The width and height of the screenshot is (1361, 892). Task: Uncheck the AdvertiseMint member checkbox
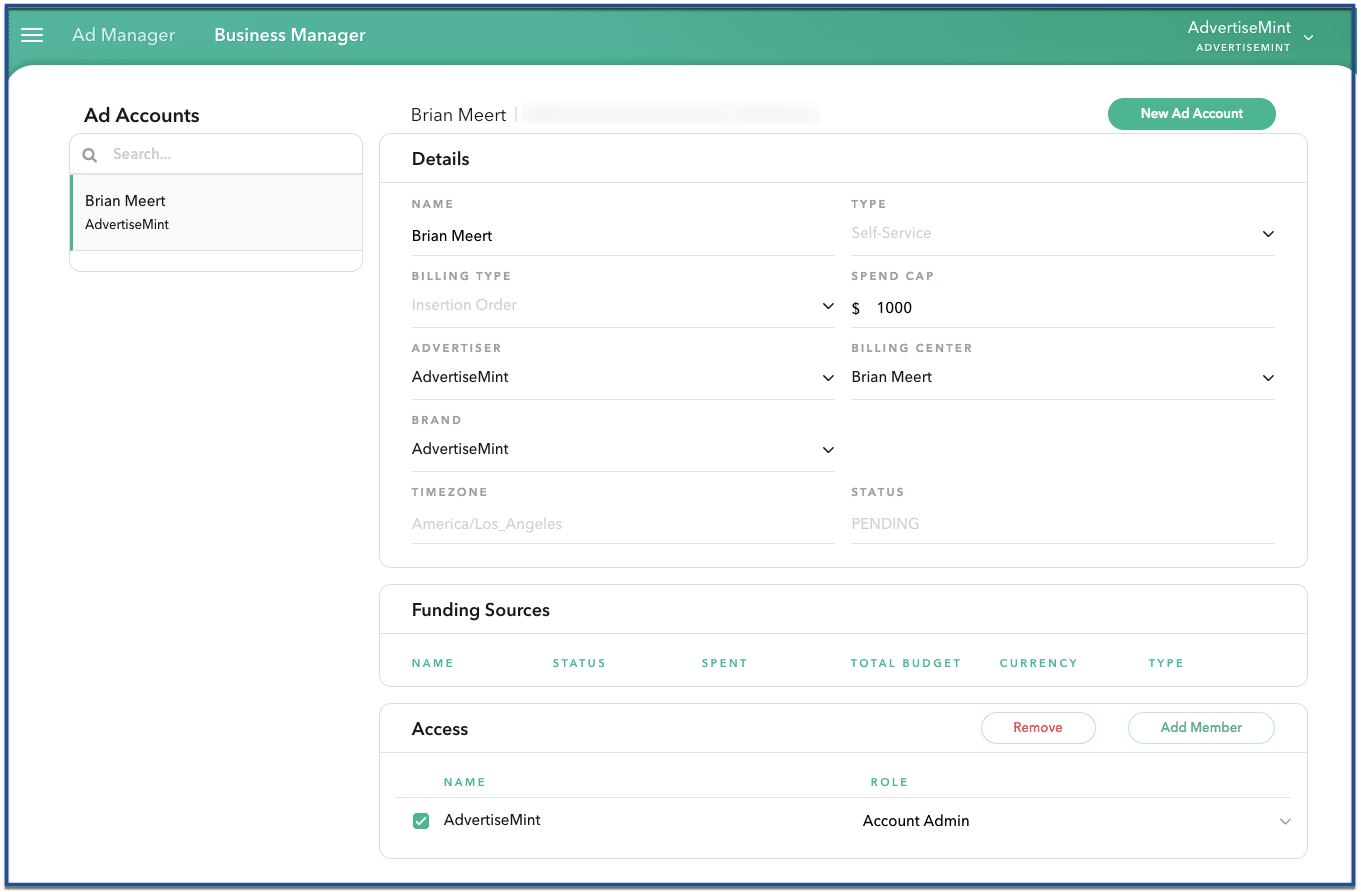pos(421,821)
